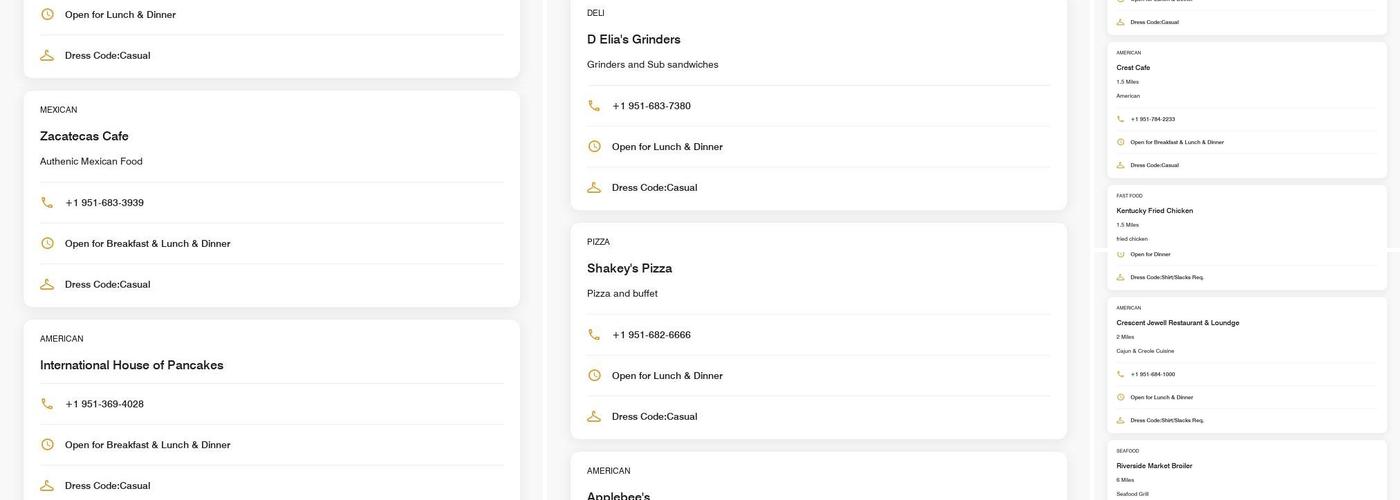Call D Elia's Grinders number +1 951-683-7380

pyautogui.click(x=651, y=106)
